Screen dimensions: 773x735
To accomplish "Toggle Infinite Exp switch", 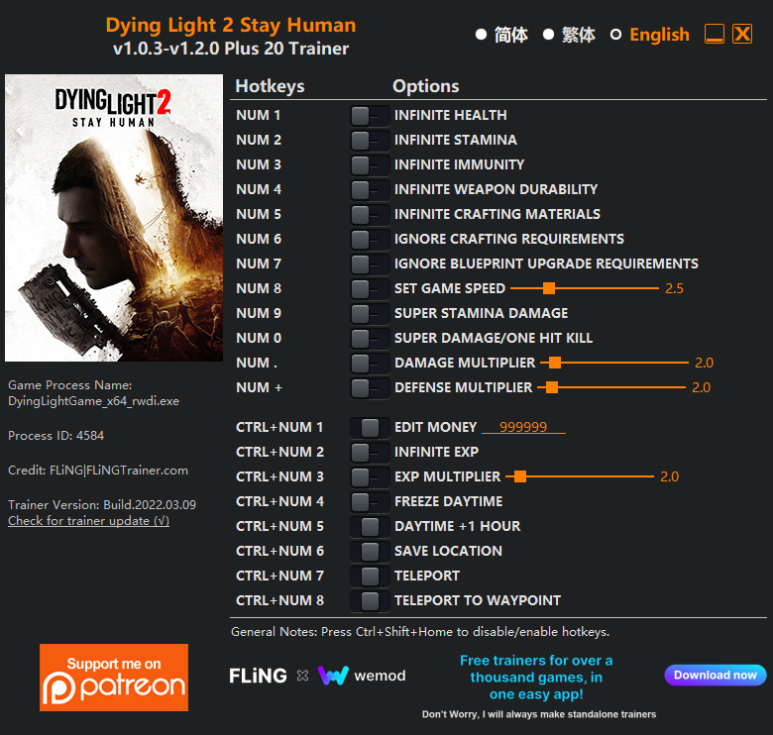I will [370, 452].
